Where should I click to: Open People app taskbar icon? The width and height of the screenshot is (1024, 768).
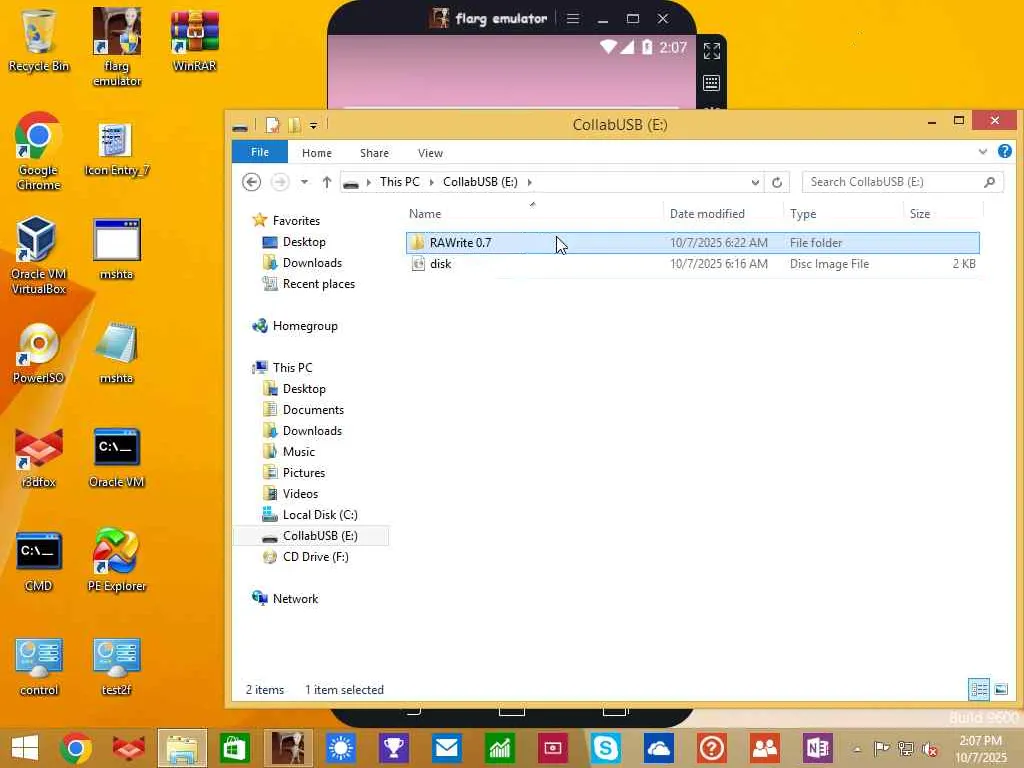pyautogui.click(x=765, y=748)
